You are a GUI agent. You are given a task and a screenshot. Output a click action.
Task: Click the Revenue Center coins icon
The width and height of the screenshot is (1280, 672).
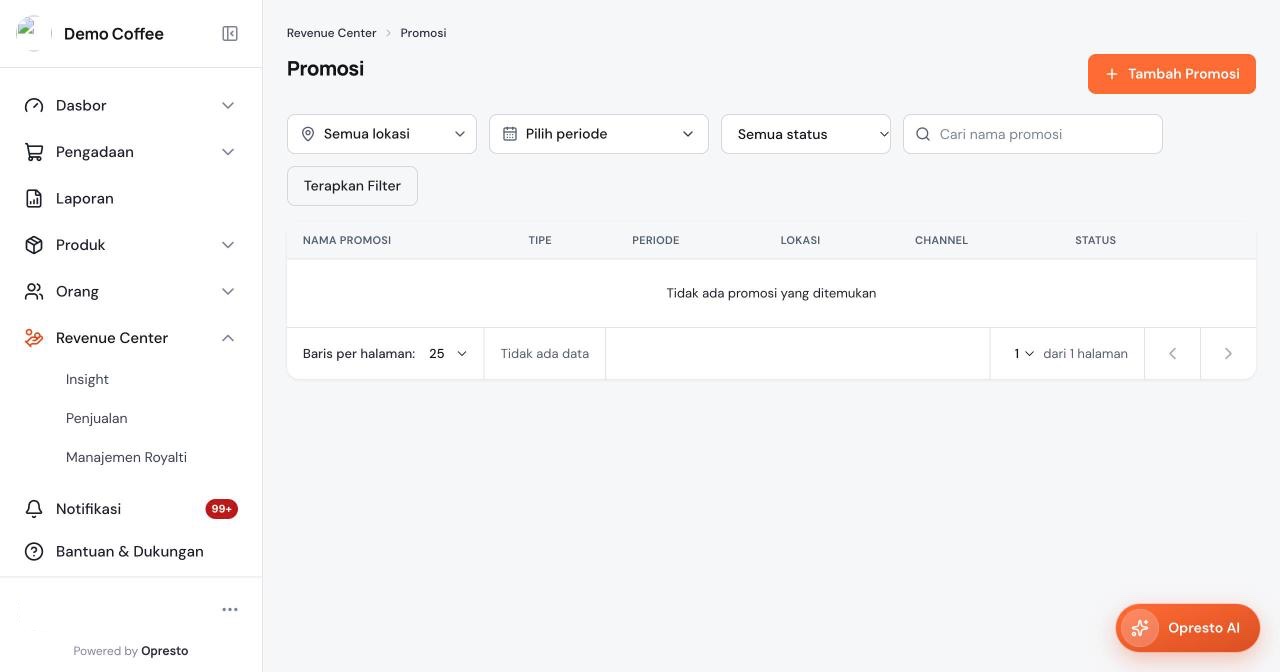tap(34, 338)
